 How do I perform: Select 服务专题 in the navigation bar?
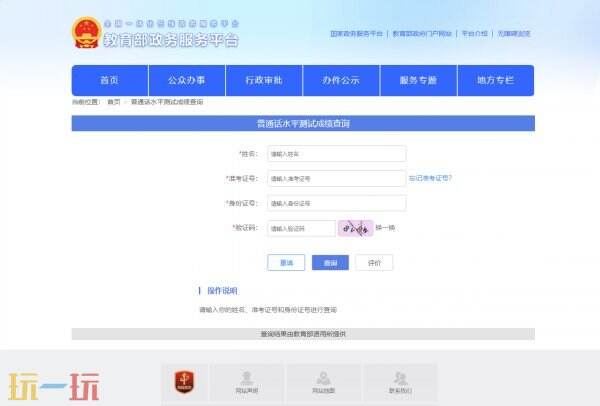pyautogui.click(x=417, y=80)
